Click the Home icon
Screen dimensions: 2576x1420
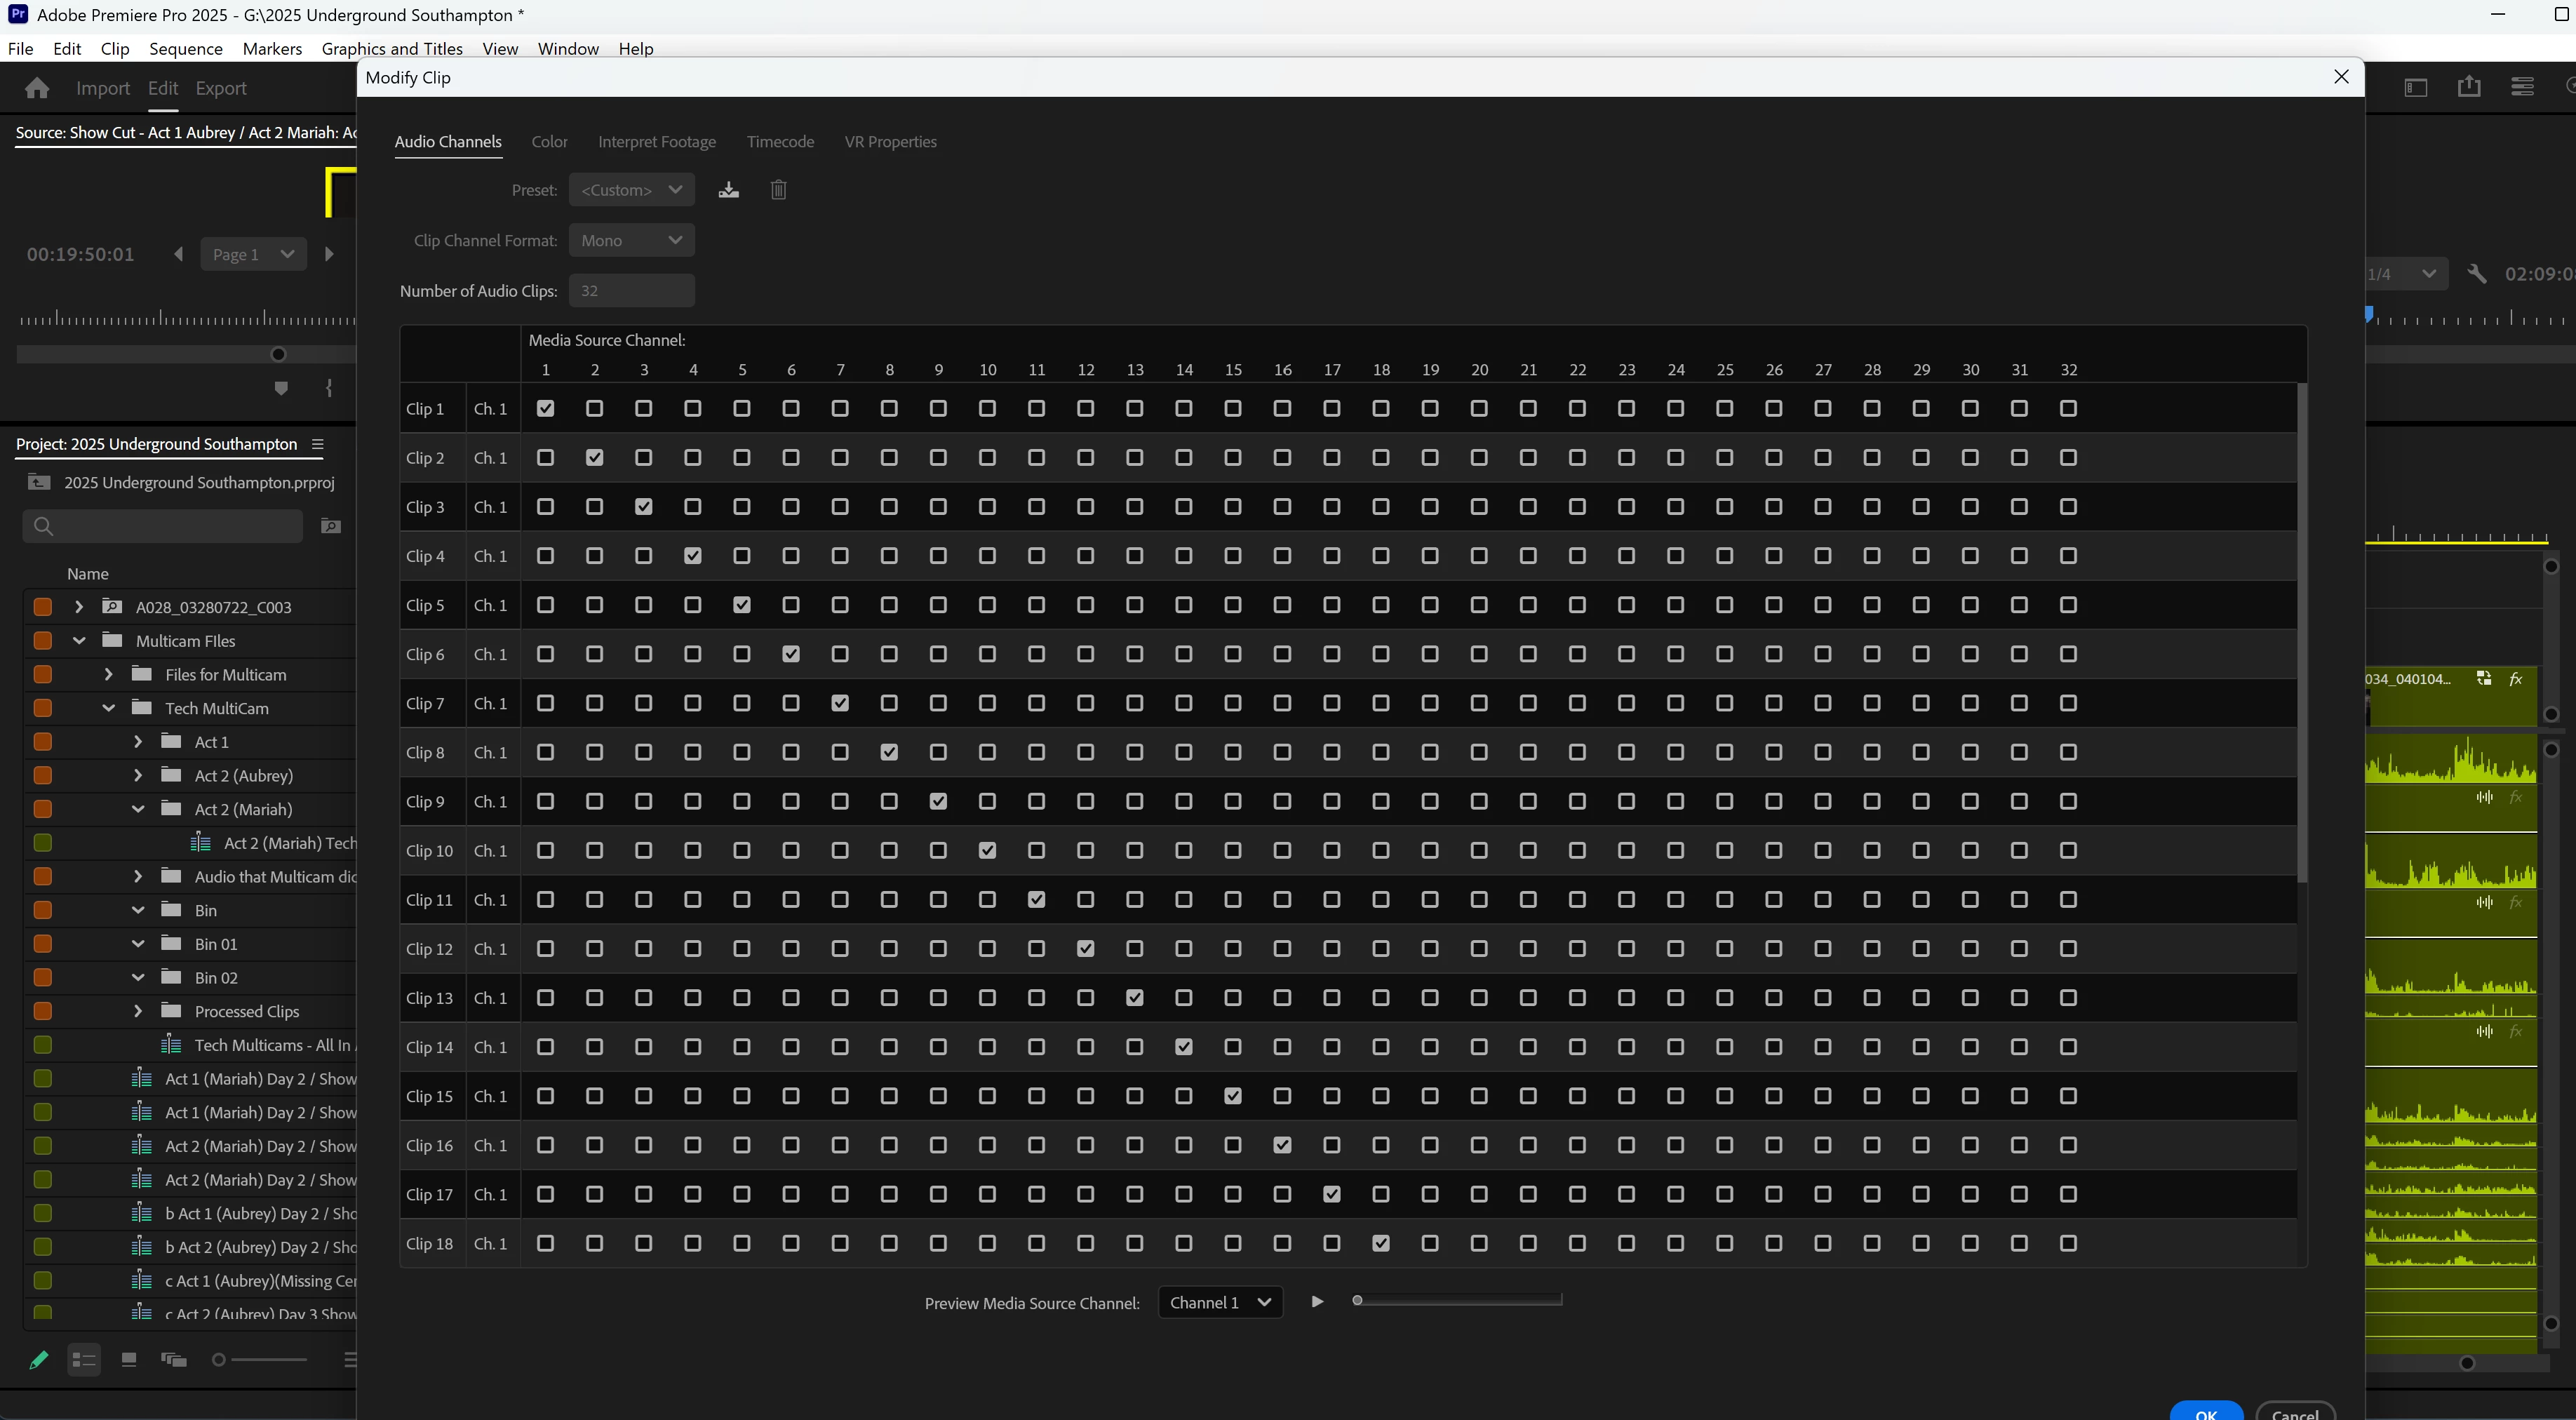(x=37, y=88)
